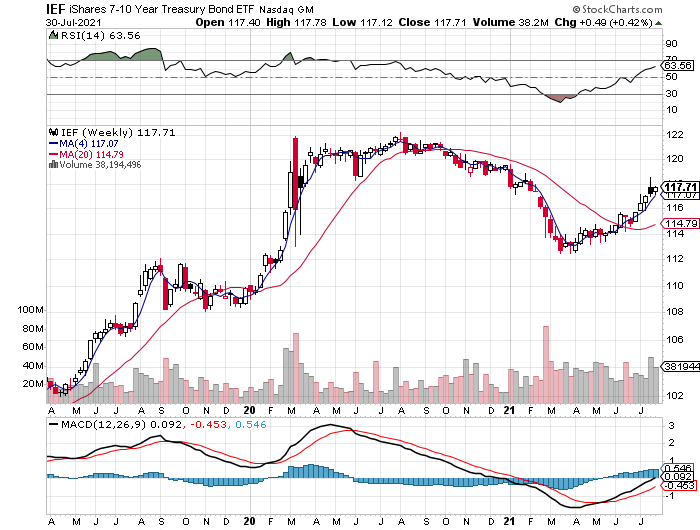700x530 pixels.
Task: Select the Low 117.12 value
Action: coord(362,22)
